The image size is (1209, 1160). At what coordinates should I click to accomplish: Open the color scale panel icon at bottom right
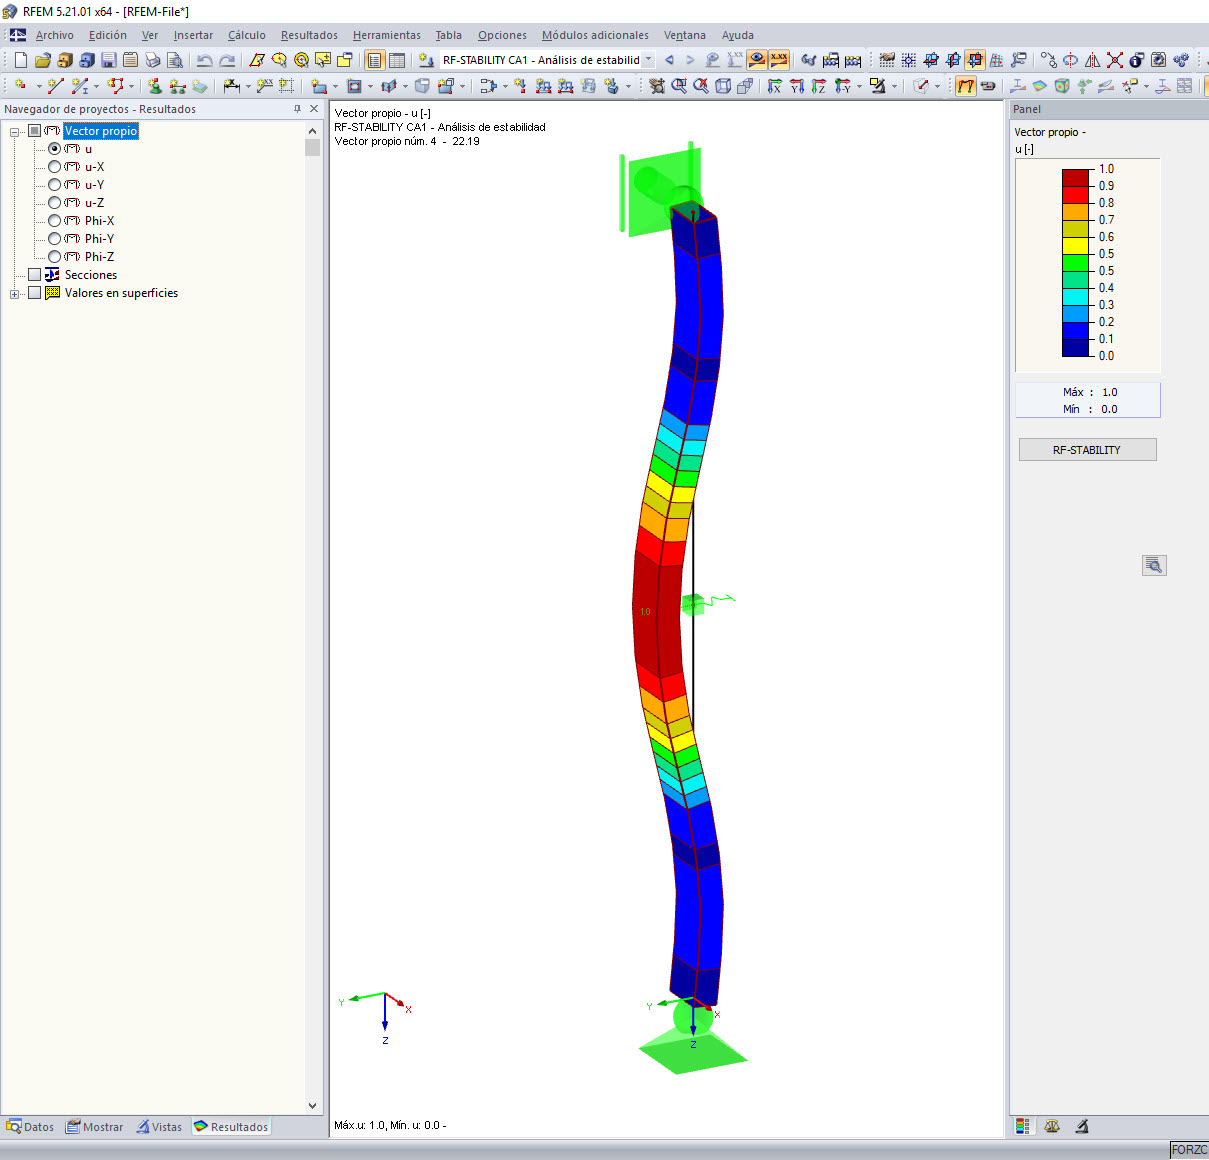coord(1022,1126)
